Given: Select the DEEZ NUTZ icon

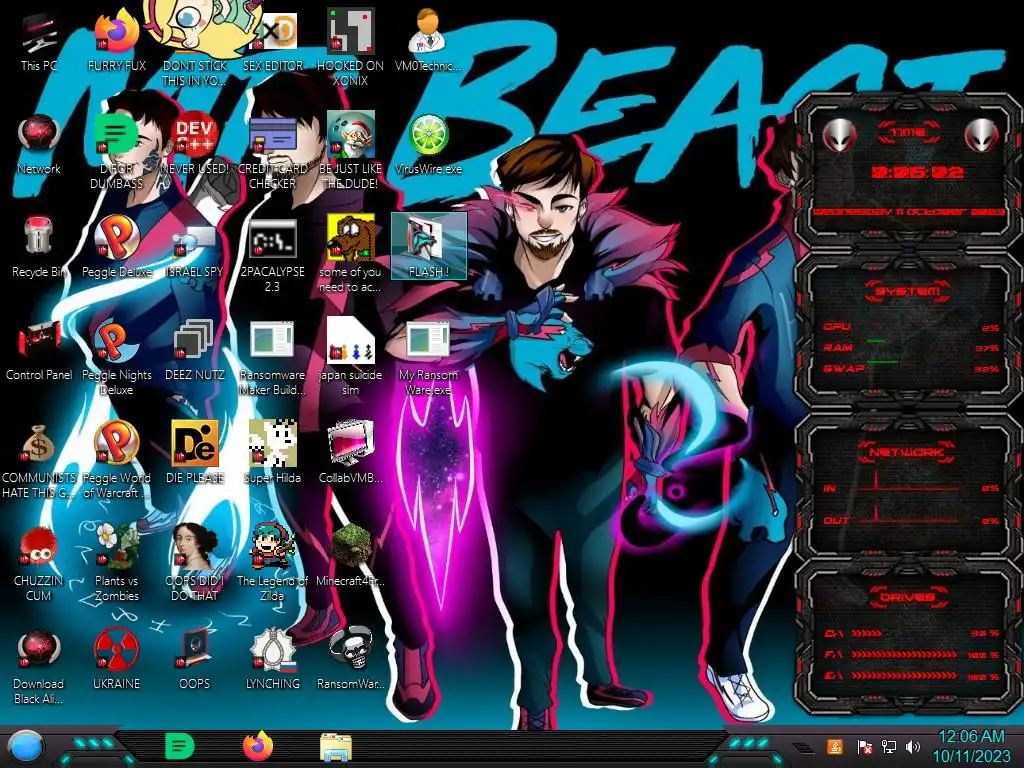Looking at the screenshot, I should tap(195, 351).
